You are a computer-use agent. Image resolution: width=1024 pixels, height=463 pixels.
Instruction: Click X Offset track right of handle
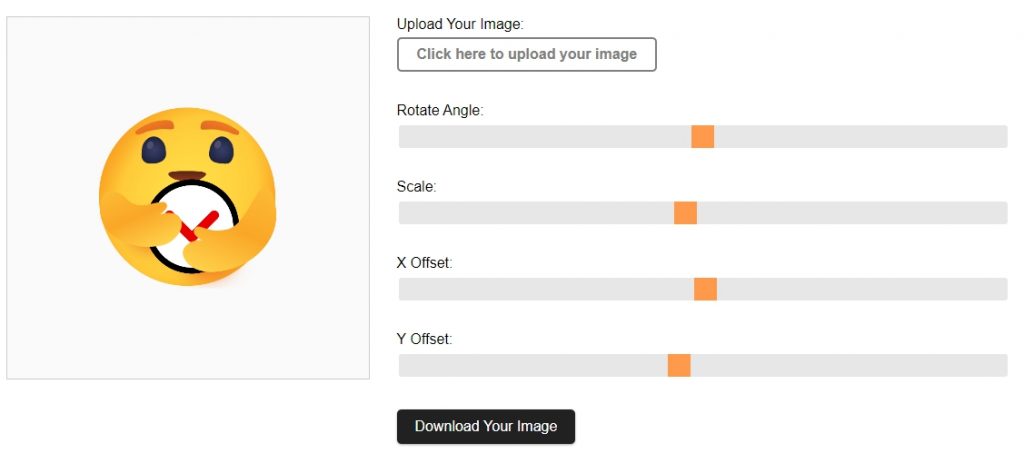(862, 289)
